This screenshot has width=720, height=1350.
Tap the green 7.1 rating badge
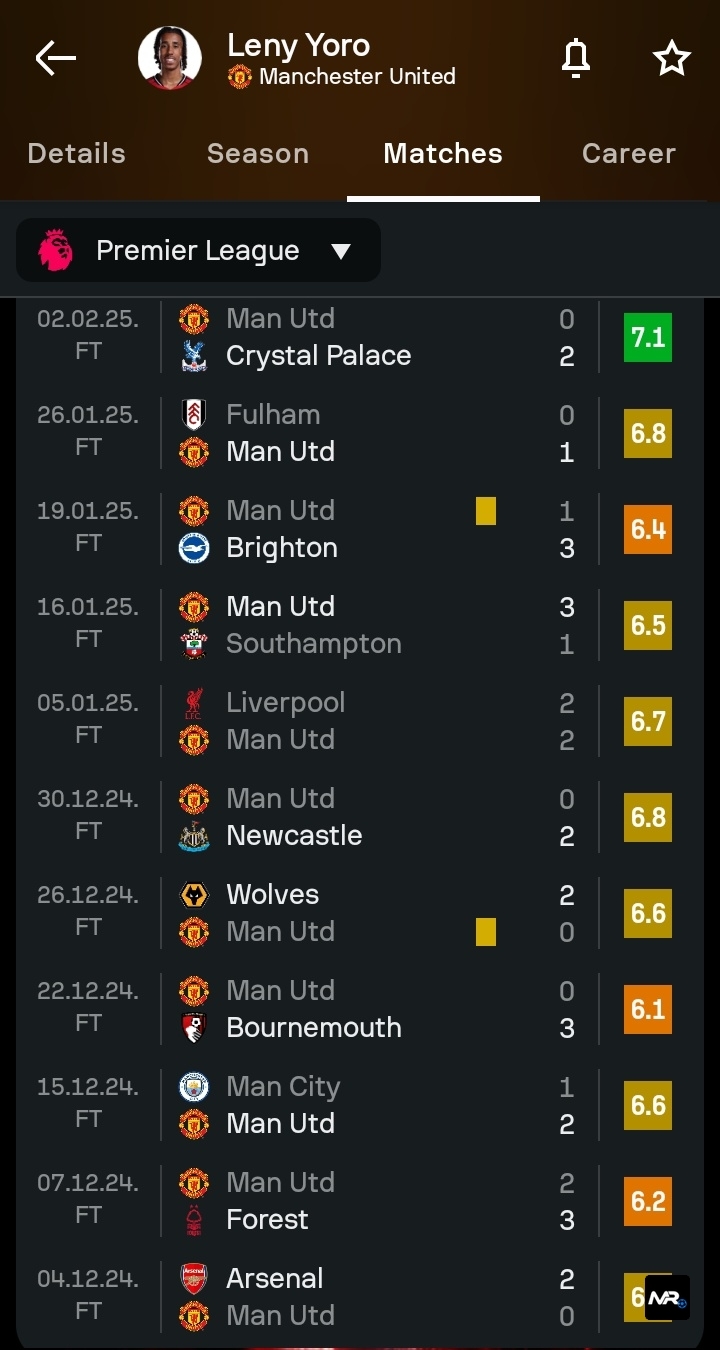pyautogui.click(x=648, y=337)
